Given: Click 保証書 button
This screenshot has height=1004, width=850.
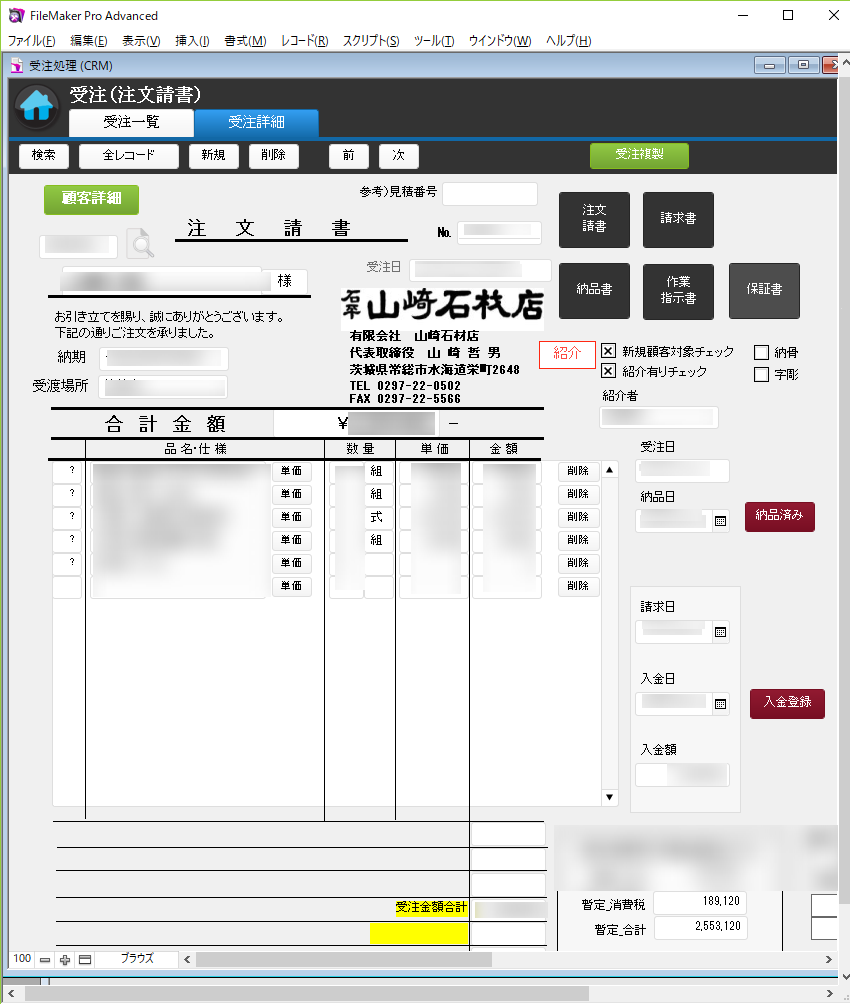Looking at the screenshot, I should click(x=764, y=291).
